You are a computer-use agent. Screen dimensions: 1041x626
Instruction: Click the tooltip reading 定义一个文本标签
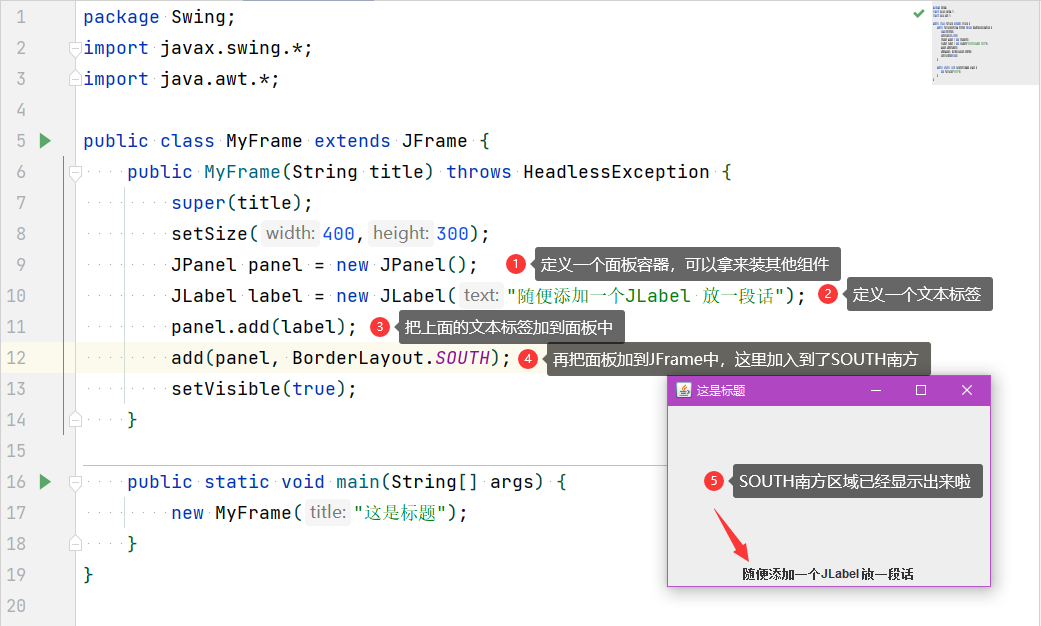918,294
